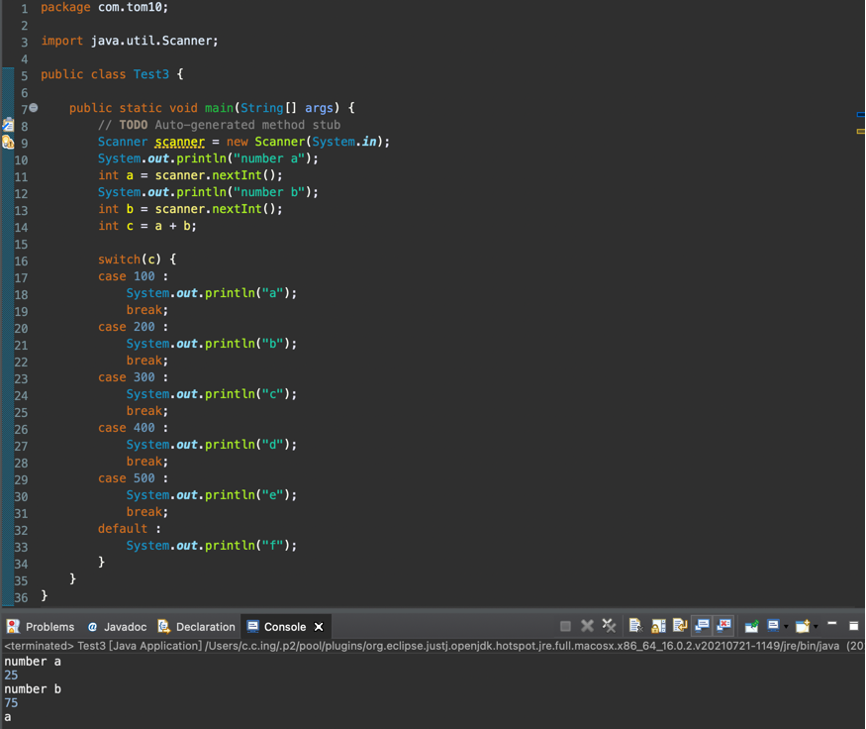Viewport: 866px width, 729px height.
Task: Toggle Word Wrap in console
Action: tap(680, 626)
